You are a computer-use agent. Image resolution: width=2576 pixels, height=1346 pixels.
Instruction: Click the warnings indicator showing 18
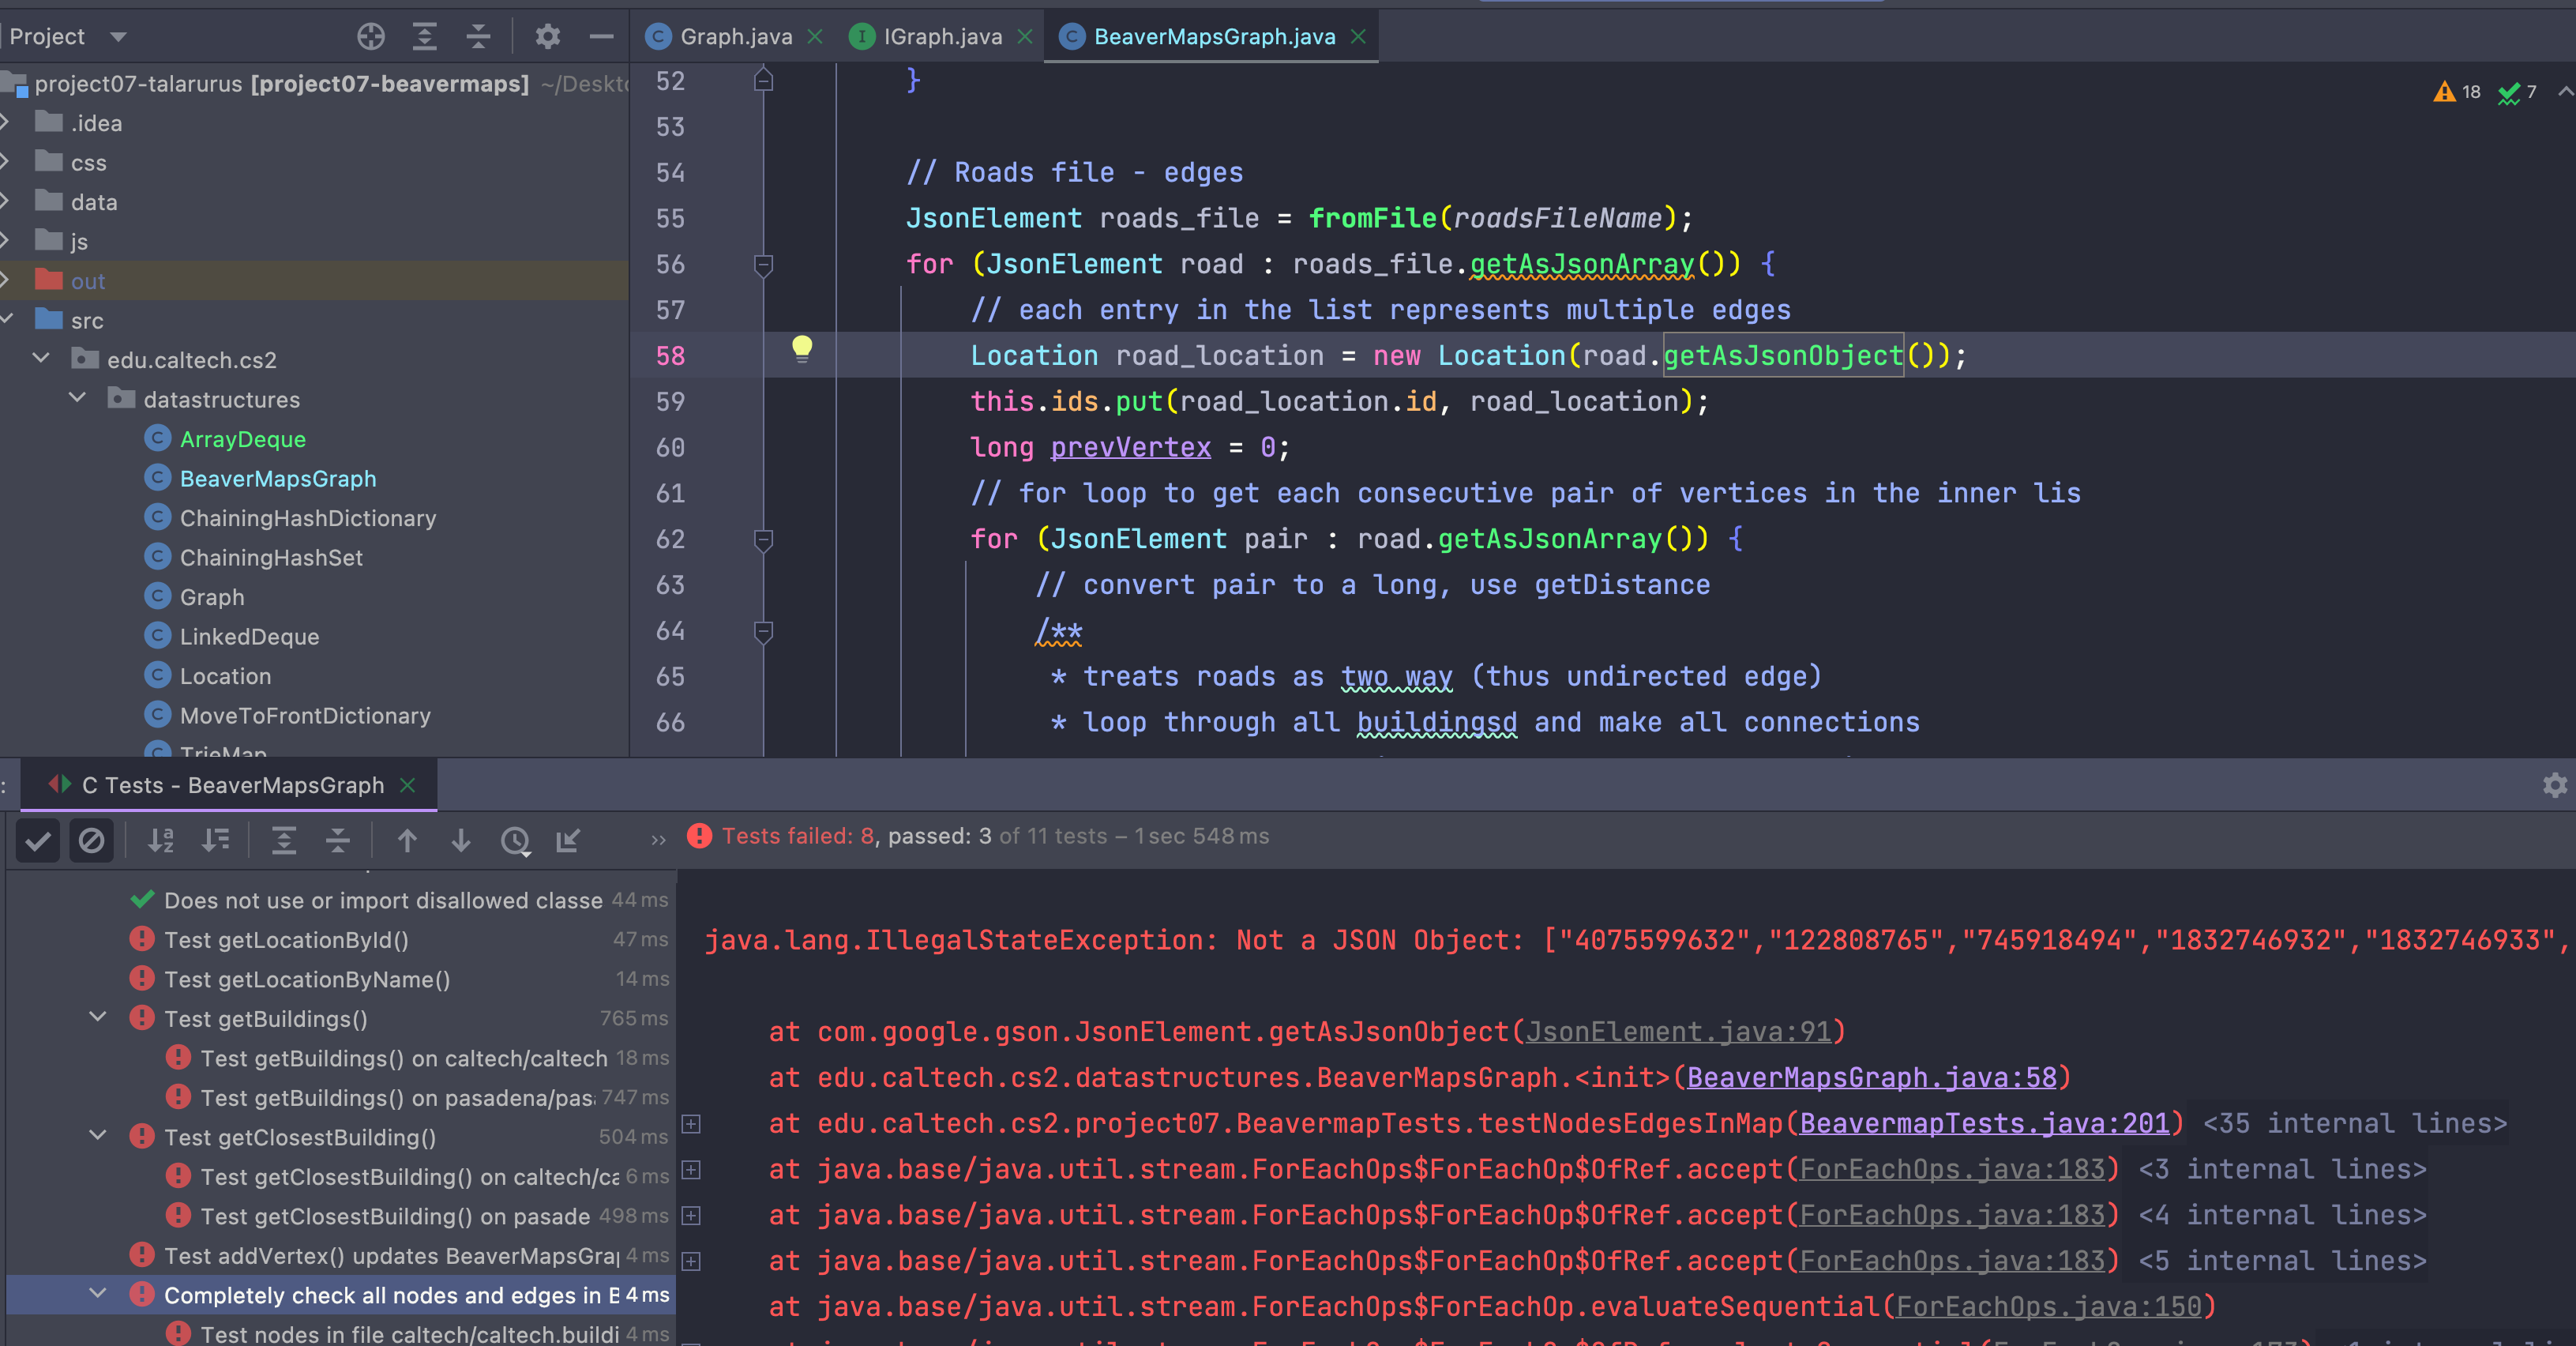coord(2457,92)
